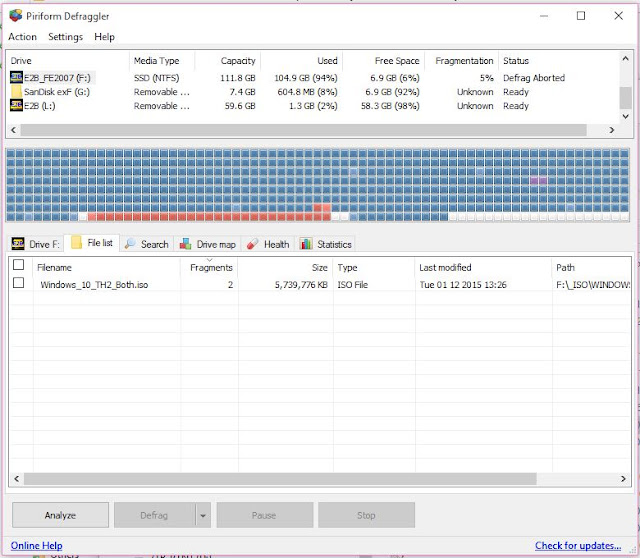Select the E2B (L:) drive icon
Image resolution: width=640 pixels, height=558 pixels.
(16, 105)
